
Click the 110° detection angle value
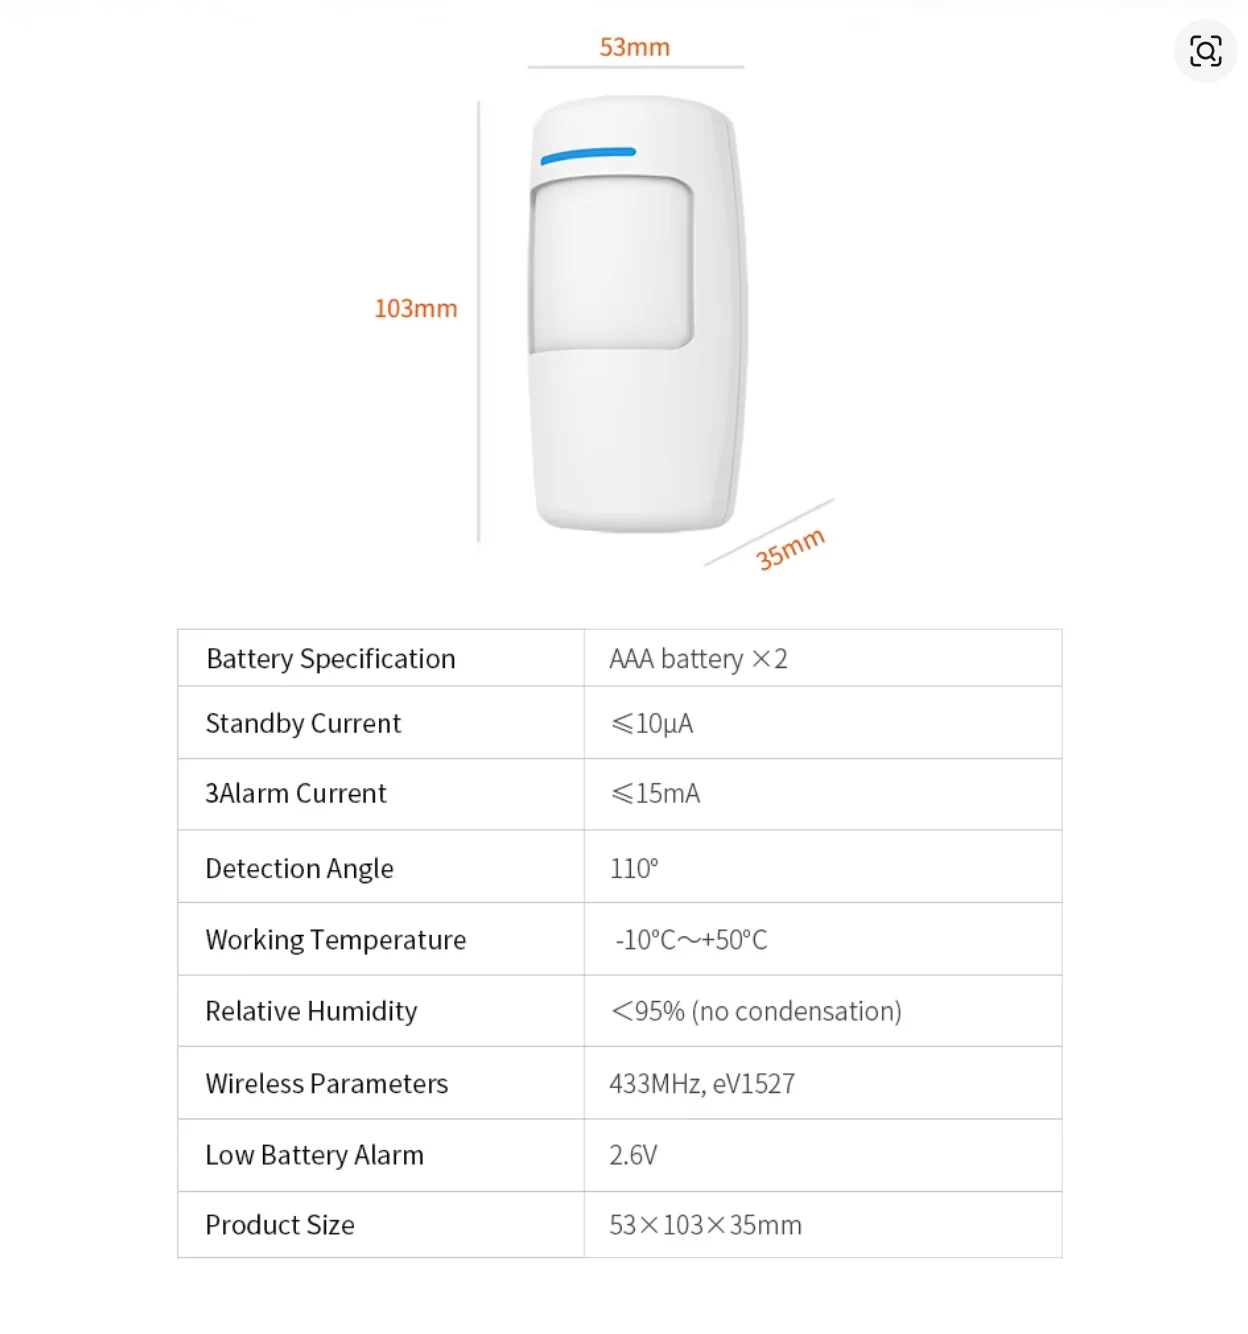[634, 868]
